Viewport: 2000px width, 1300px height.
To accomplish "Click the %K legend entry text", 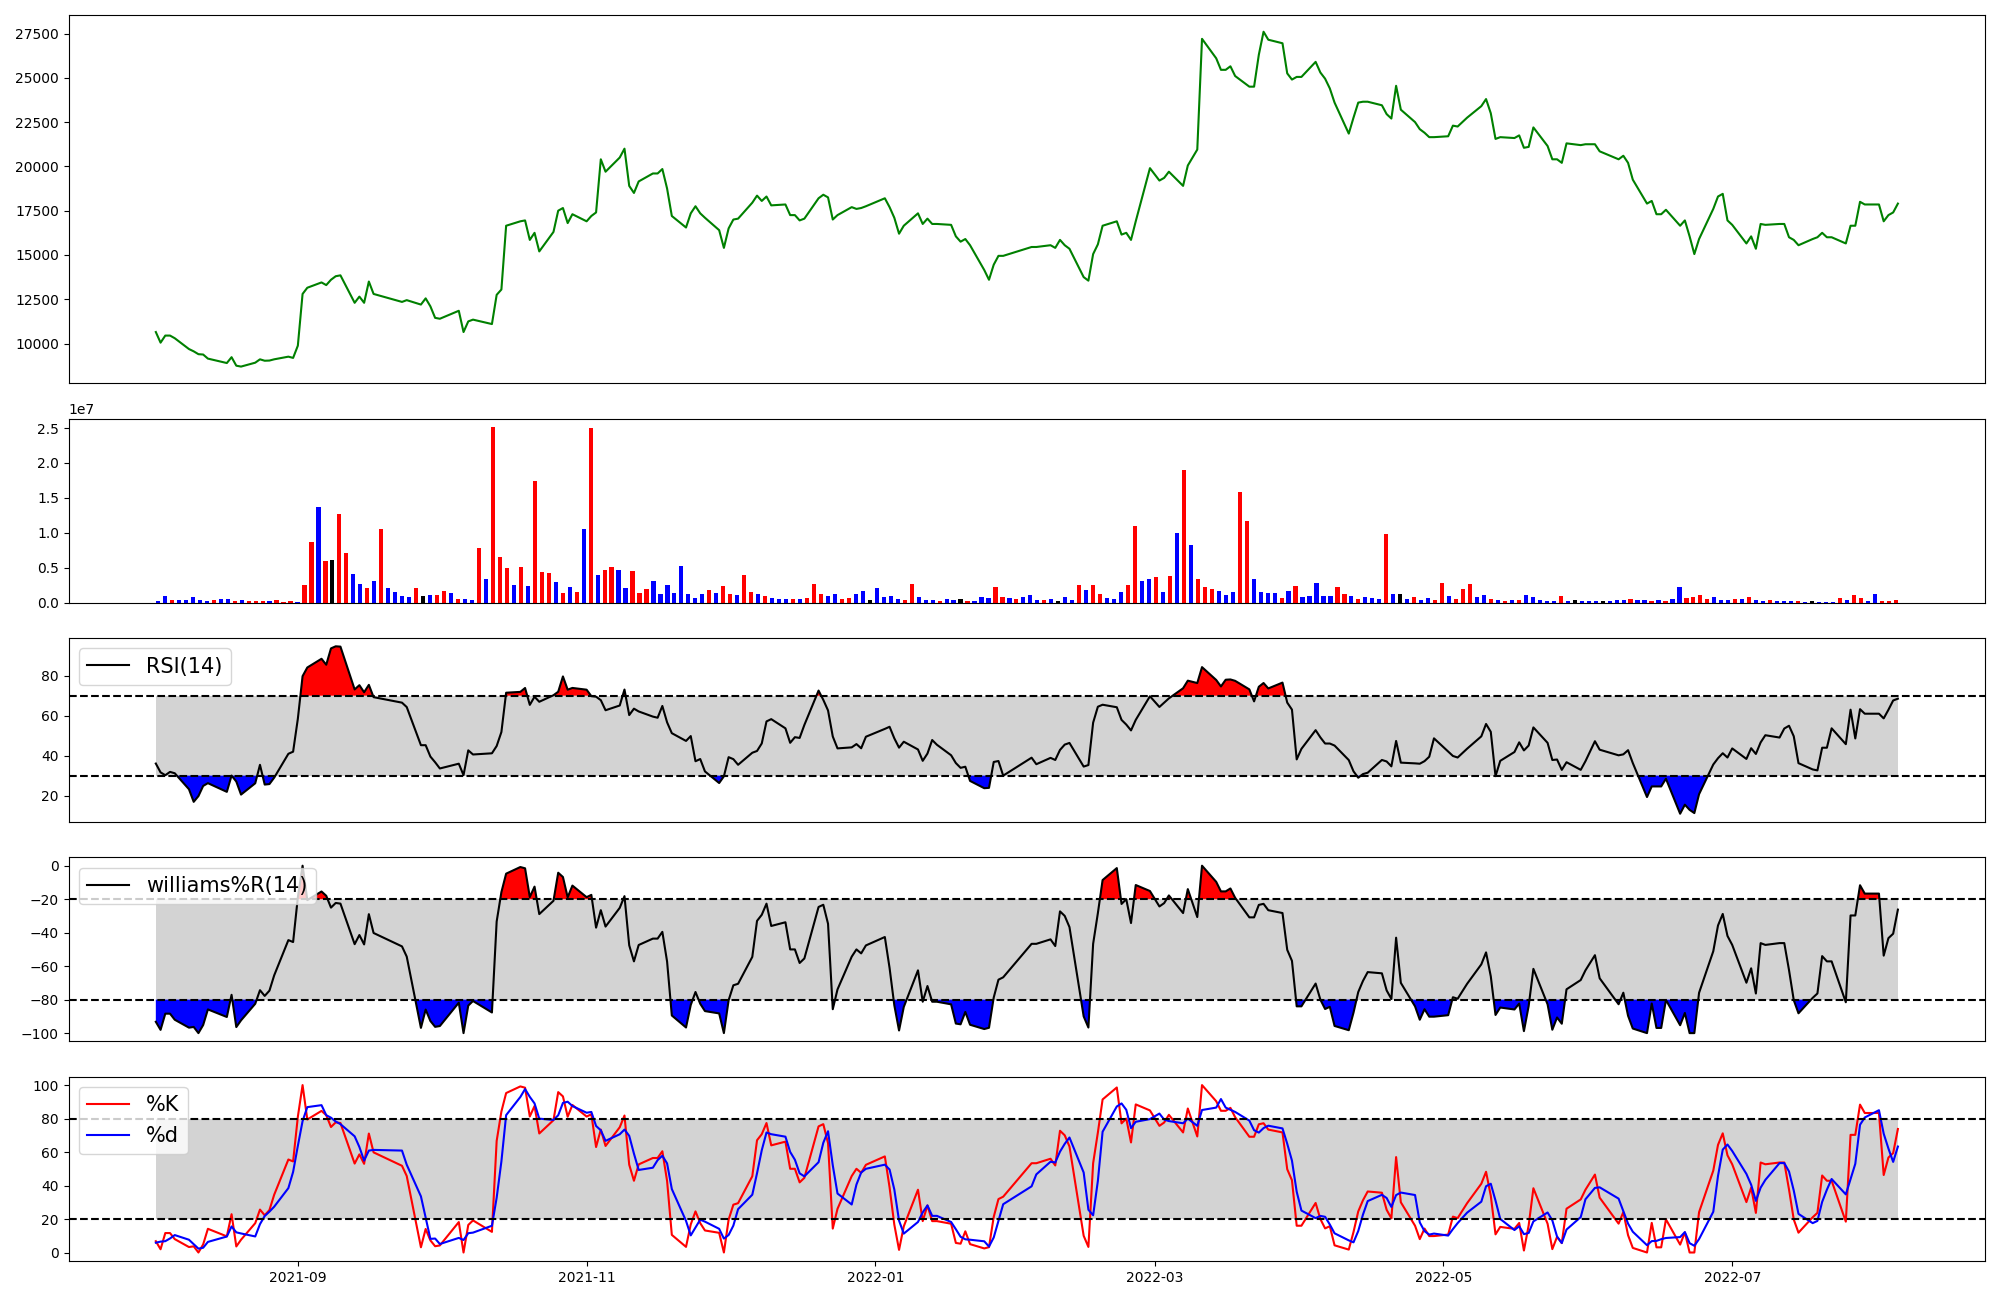I will click(162, 1104).
